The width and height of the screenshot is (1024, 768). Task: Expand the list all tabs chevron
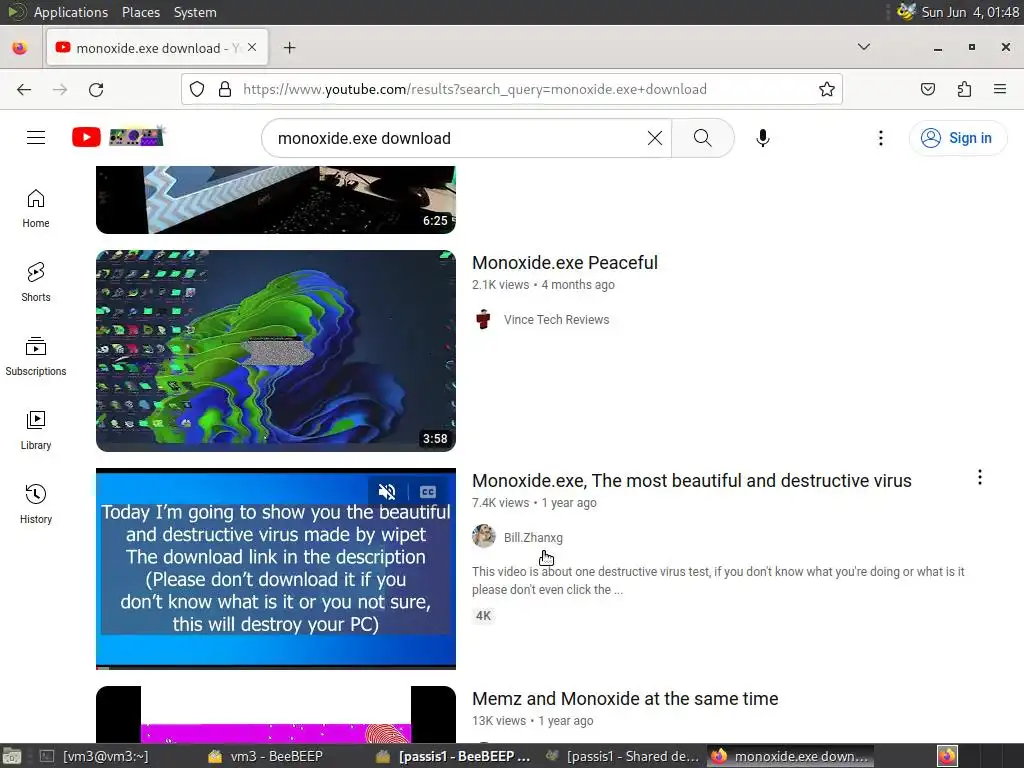(x=863, y=47)
